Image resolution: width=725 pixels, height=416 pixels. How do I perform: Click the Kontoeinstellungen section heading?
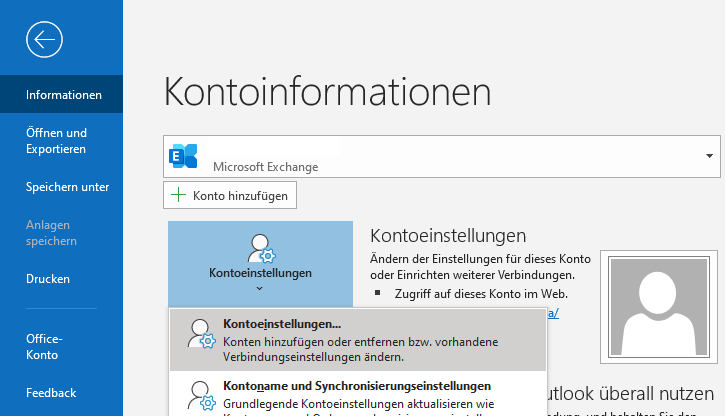coord(448,236)
